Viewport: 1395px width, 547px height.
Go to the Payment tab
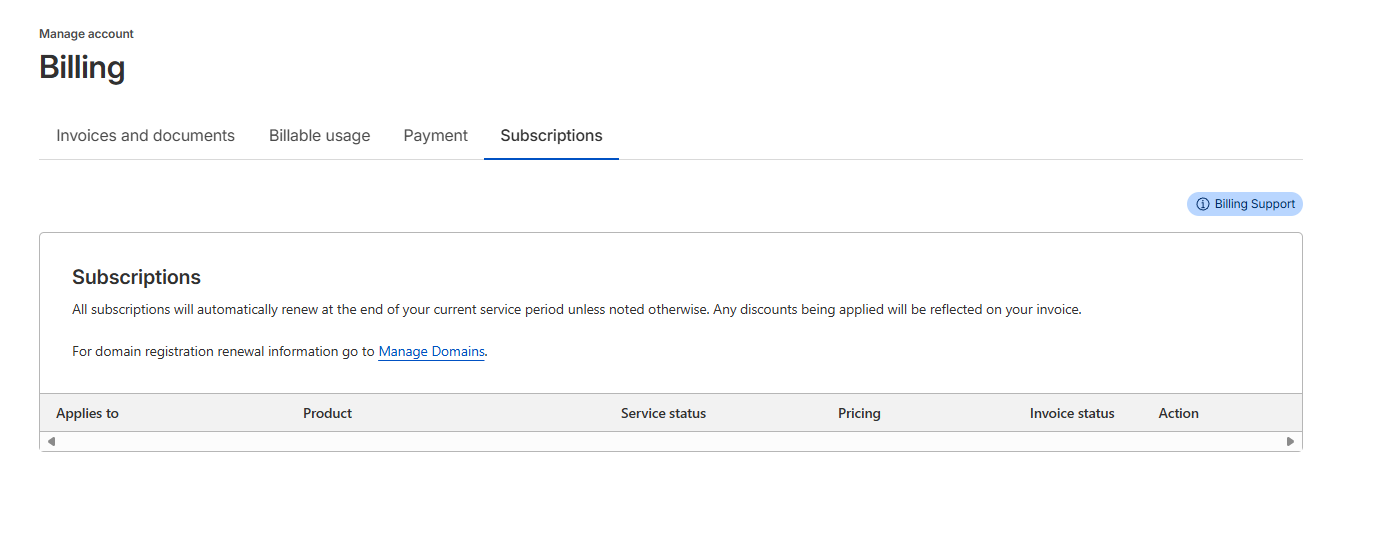click(435, 136)
